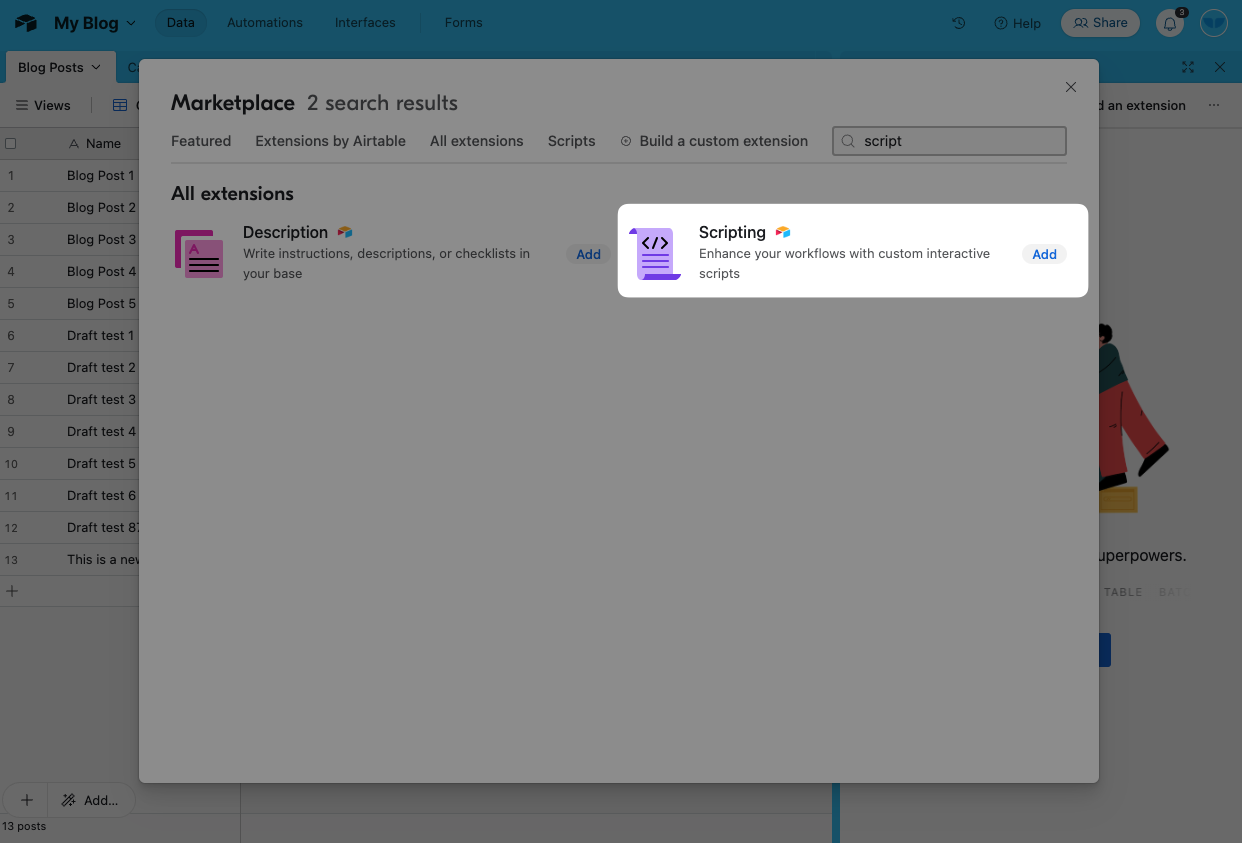
Task: Click the Scripting extension icon
Action: coord(655,254)
